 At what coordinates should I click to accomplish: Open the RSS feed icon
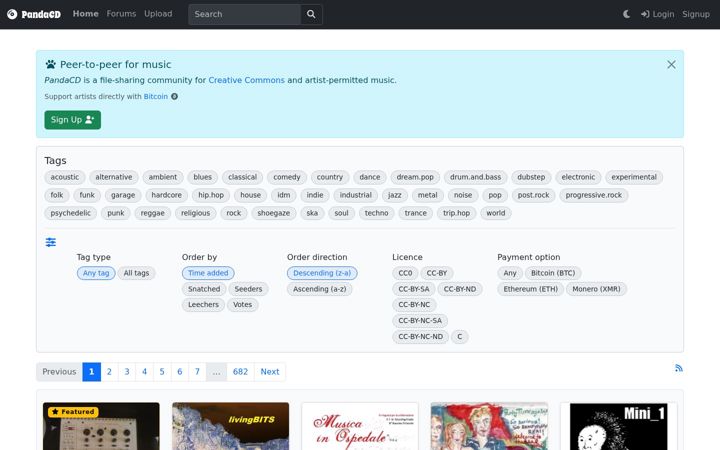pyautogui.click(x=679, y=368)
